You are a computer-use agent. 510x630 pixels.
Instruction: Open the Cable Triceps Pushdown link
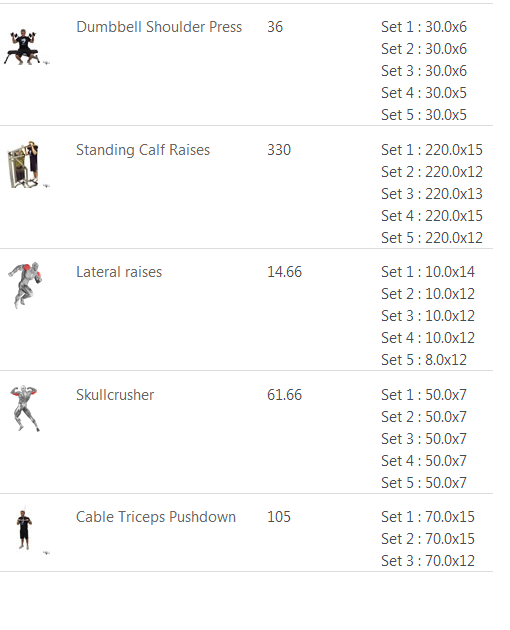[x=156, y=517]
